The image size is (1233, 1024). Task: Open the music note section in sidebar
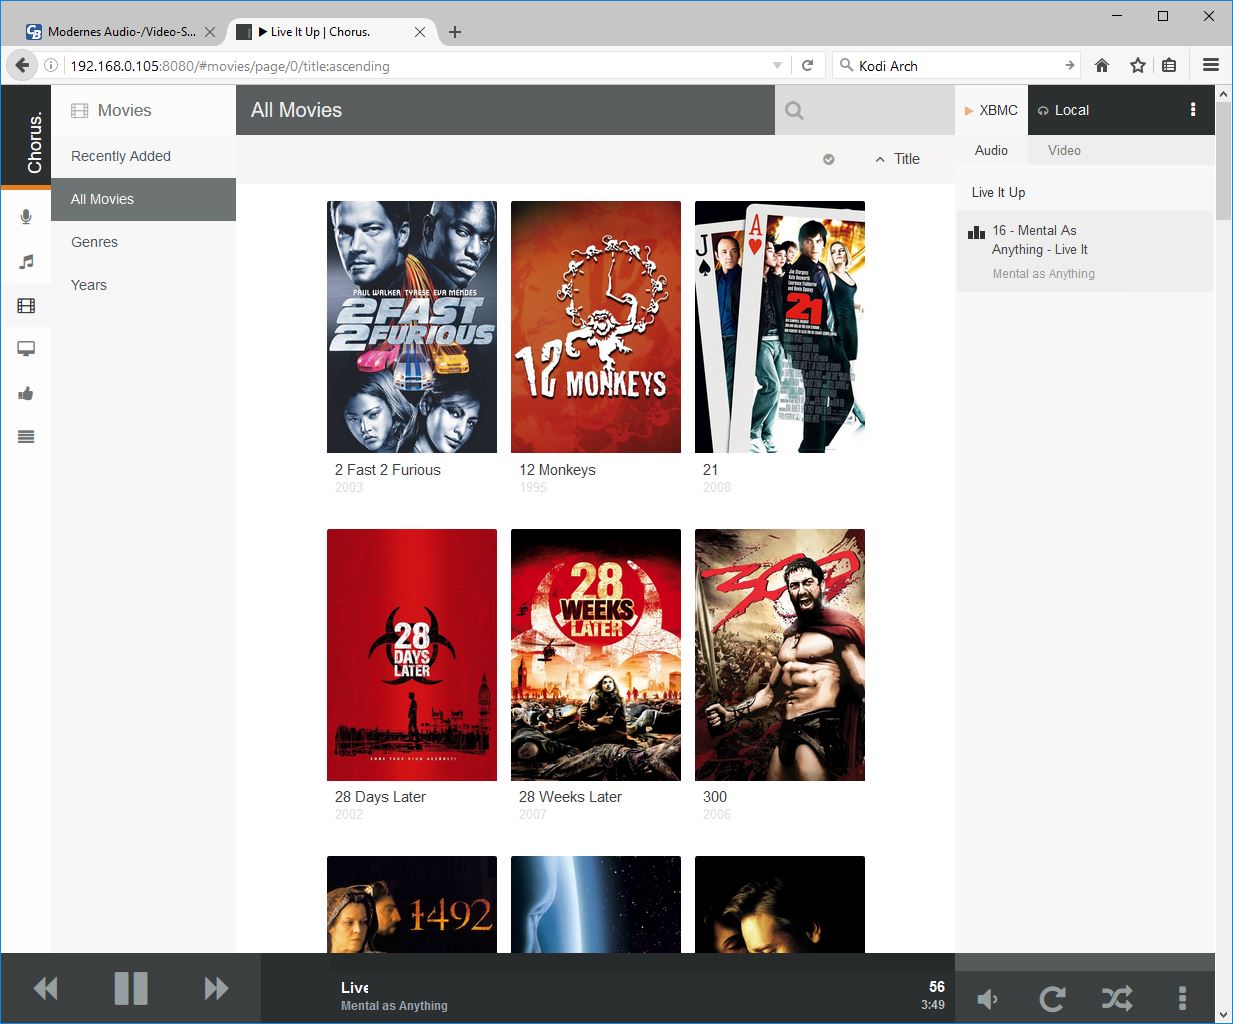click(26, 261)
